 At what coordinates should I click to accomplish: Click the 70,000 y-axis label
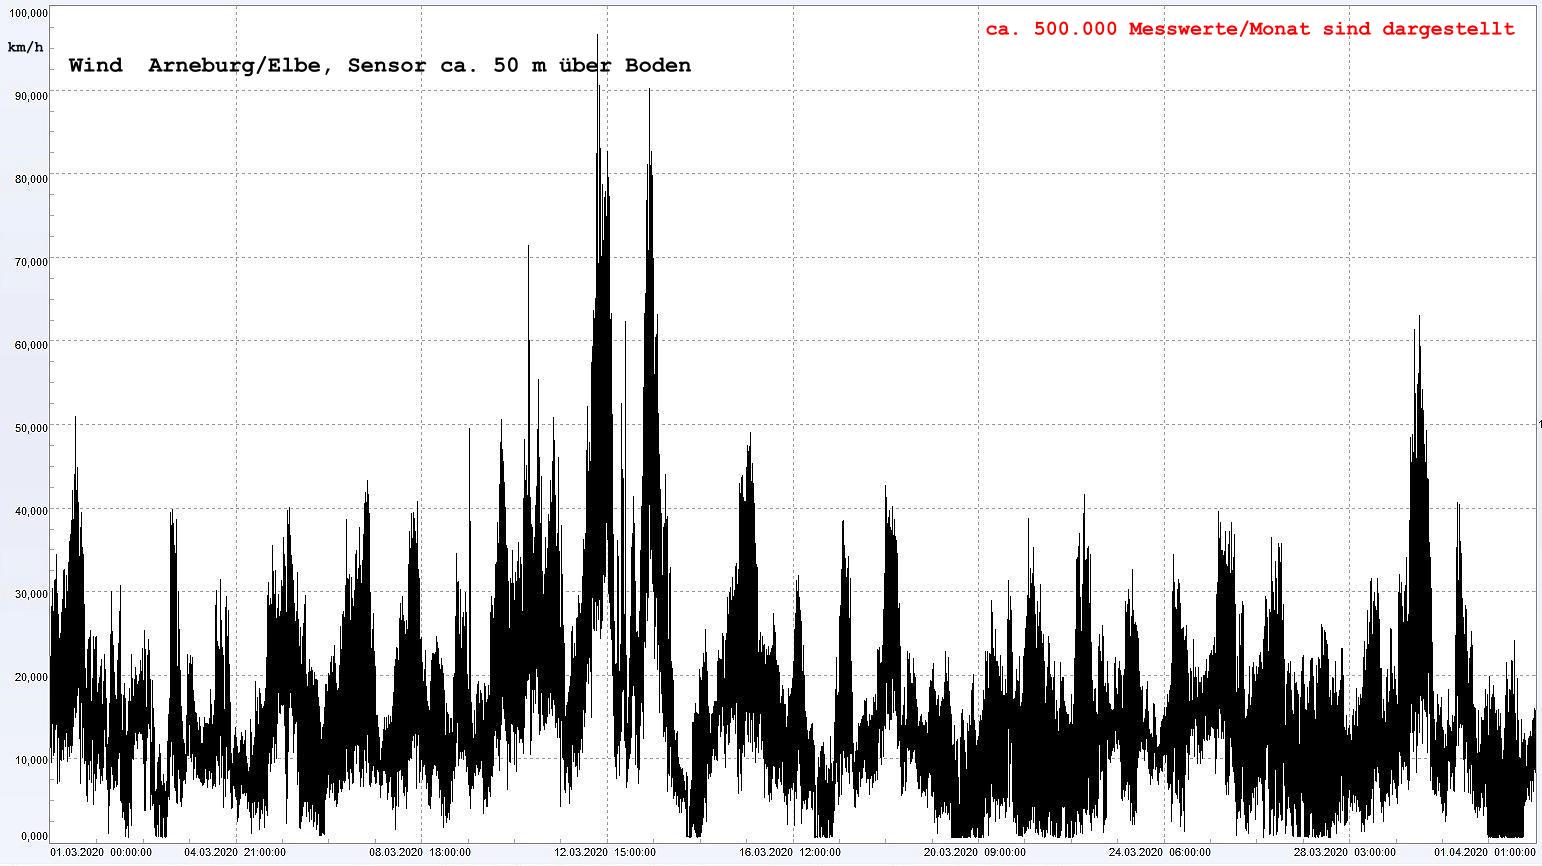point(28,262)
